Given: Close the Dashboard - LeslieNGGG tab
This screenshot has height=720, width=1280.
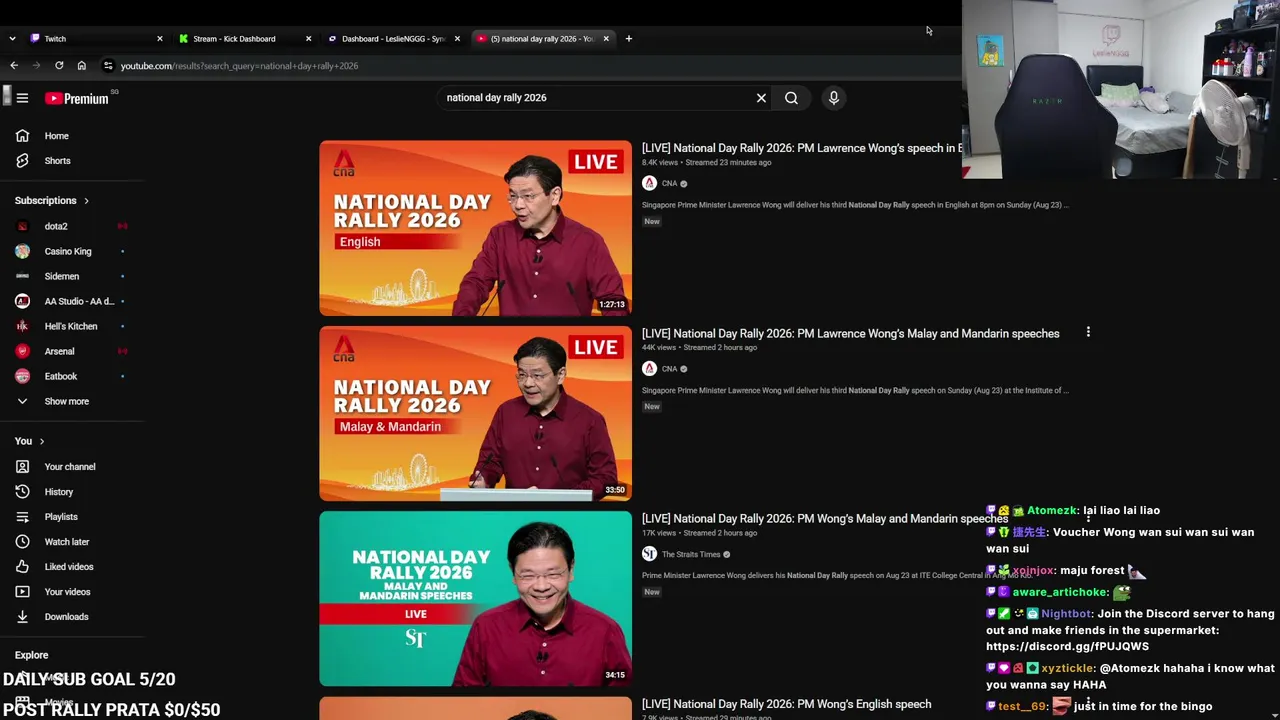Looking at the screenshot, I should (457, 39).
